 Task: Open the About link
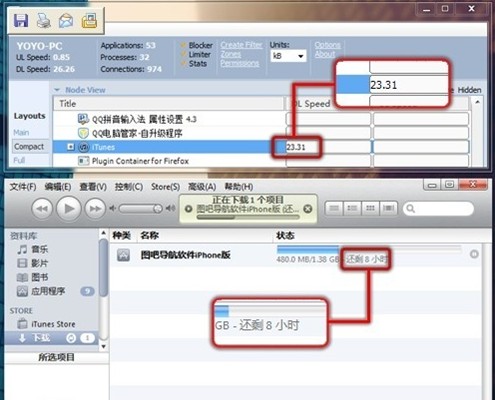click(325, 54)
